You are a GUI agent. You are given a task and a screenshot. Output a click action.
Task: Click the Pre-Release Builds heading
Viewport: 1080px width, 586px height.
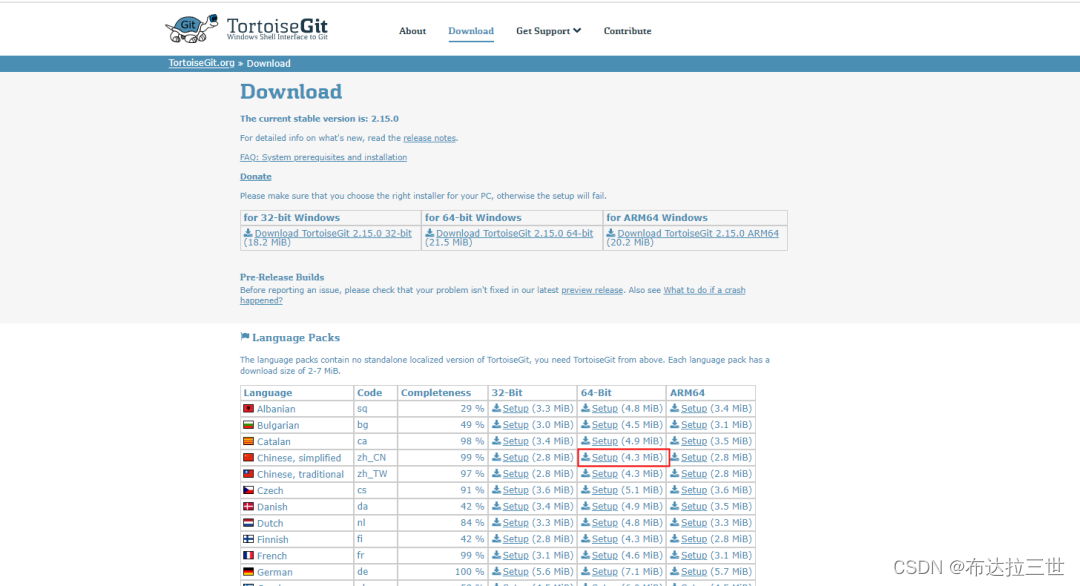282,277
